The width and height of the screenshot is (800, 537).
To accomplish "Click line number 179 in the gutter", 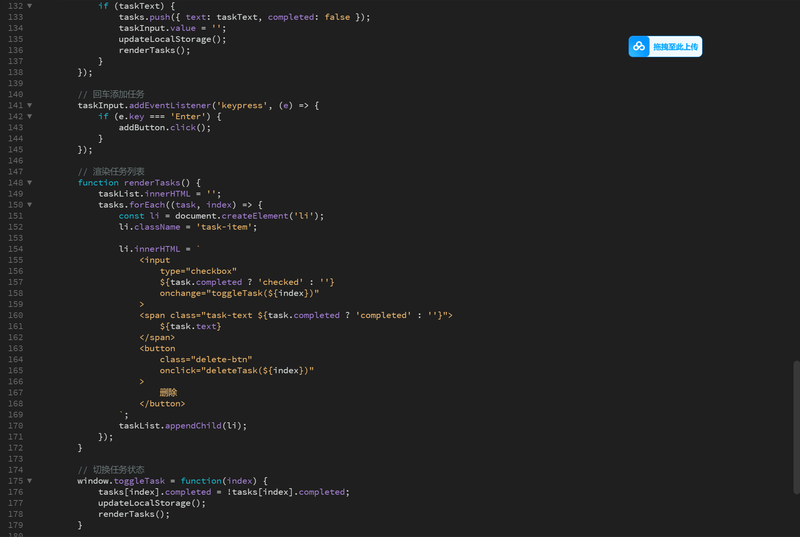I will [15, 525].
